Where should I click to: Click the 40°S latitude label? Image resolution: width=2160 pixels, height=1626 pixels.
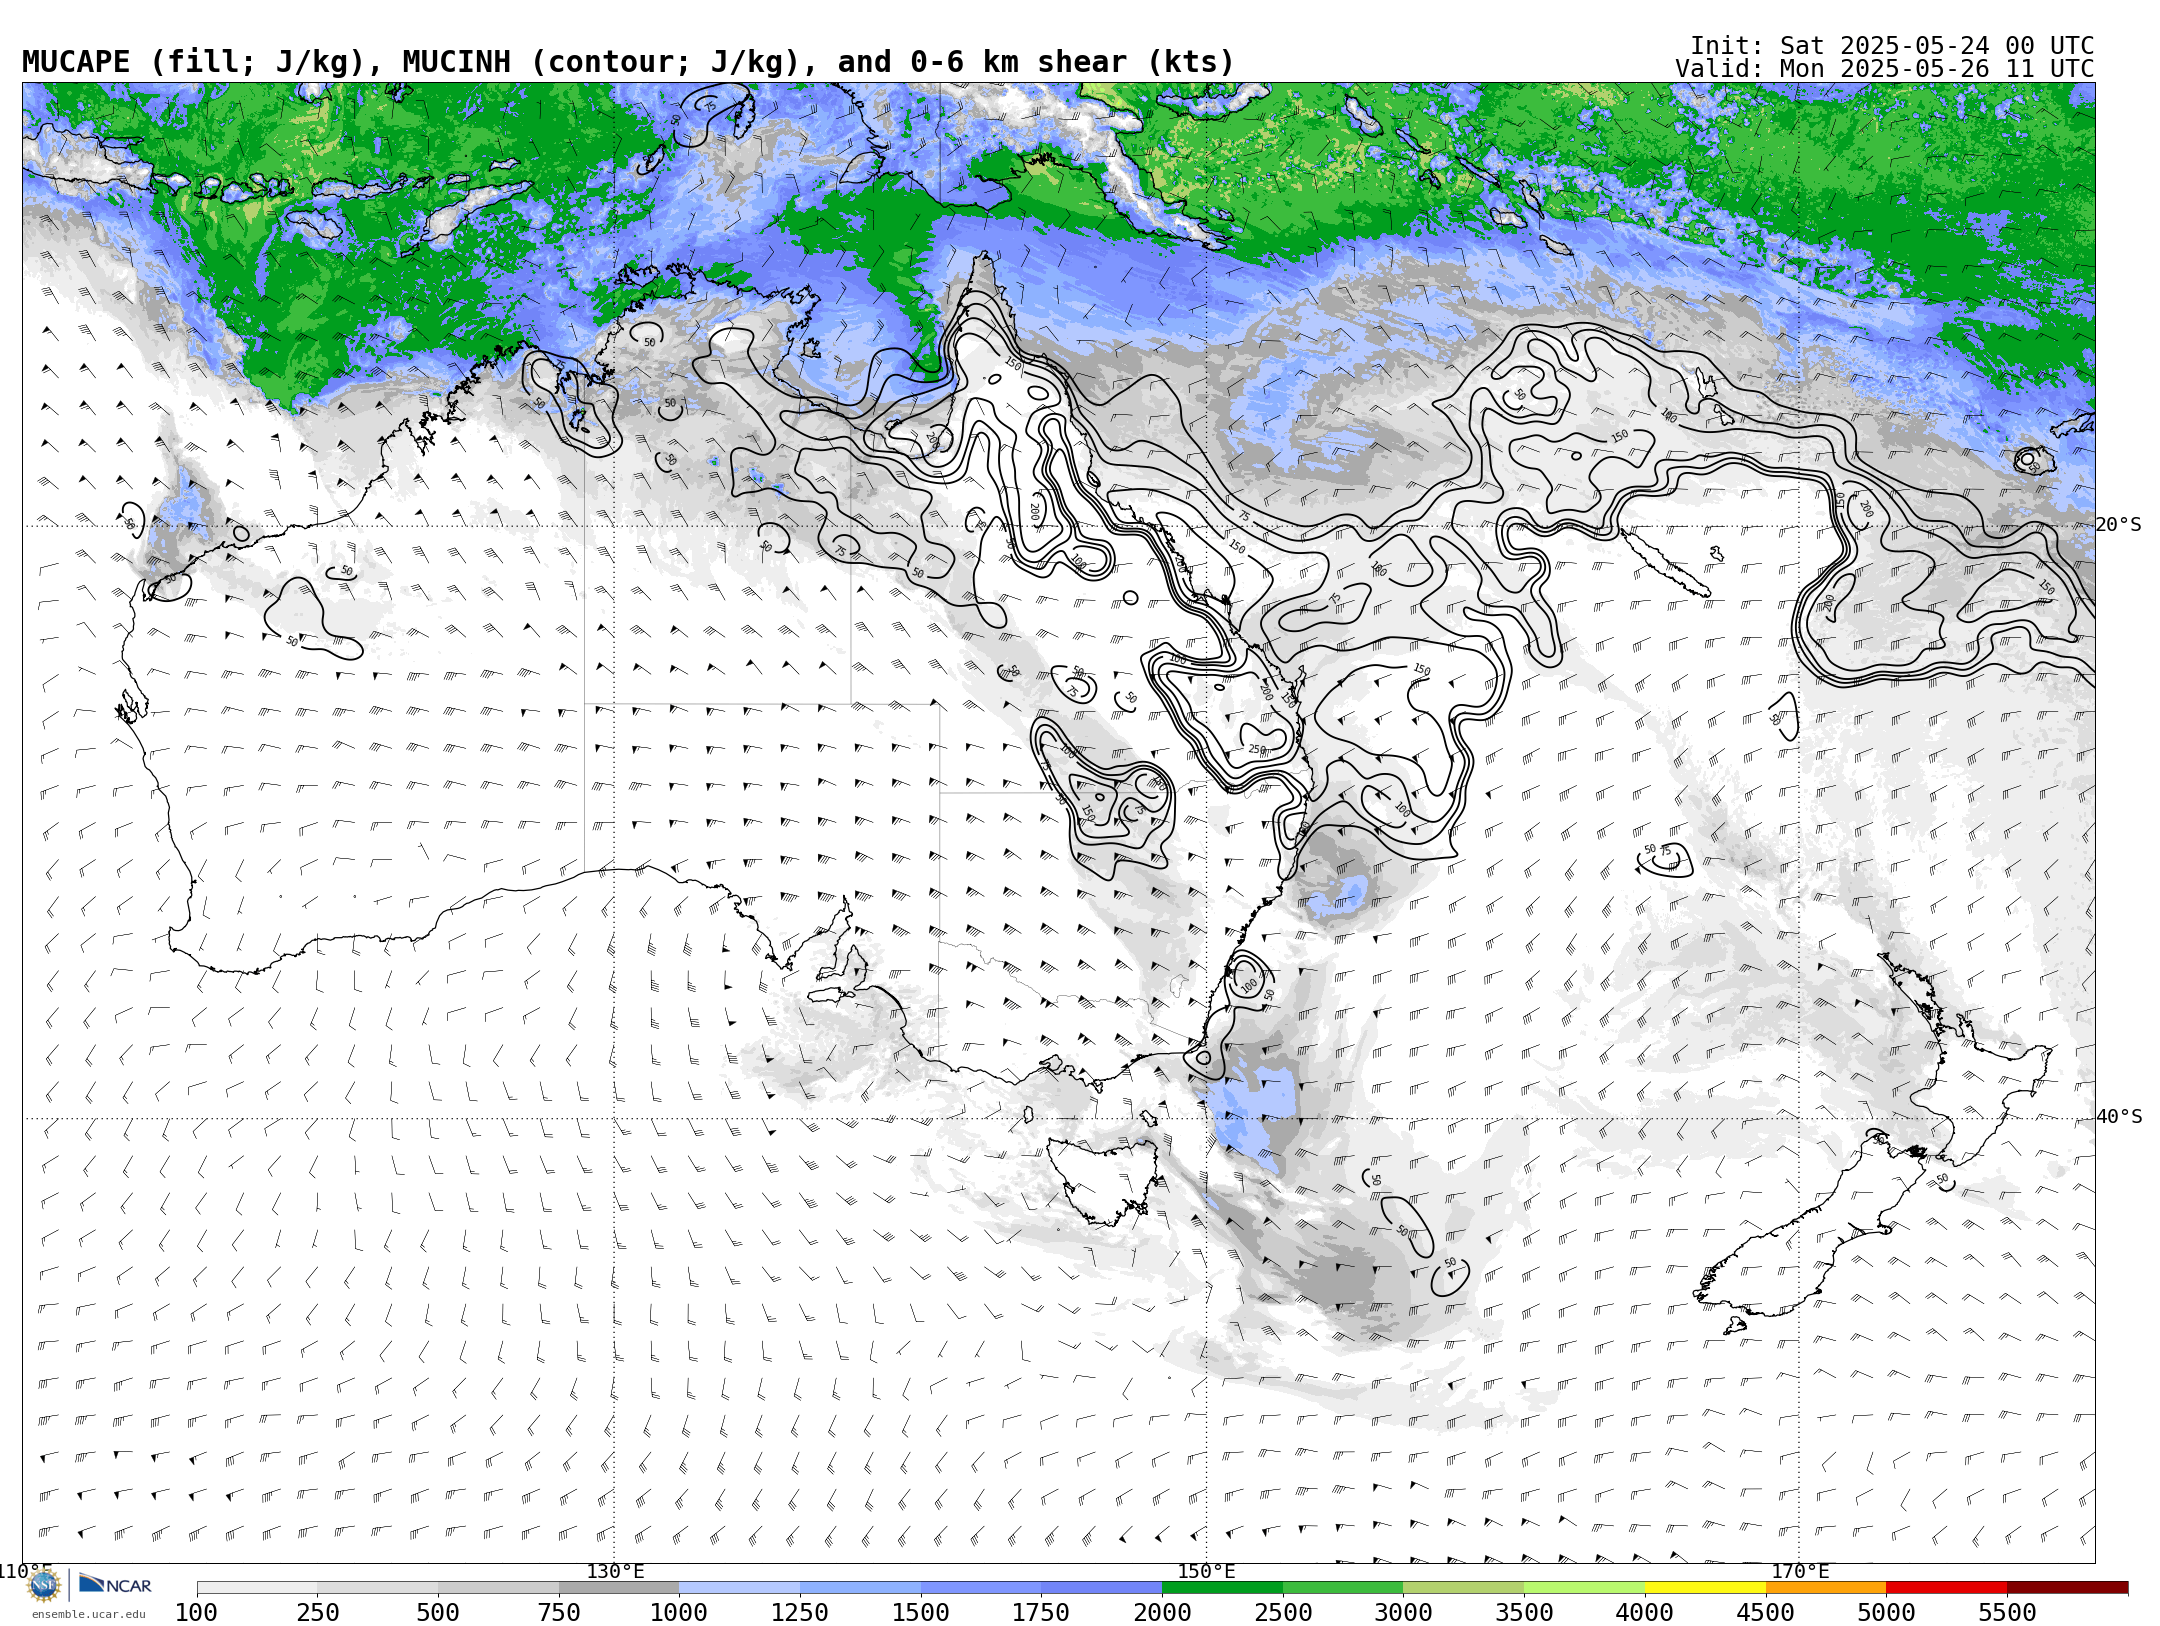click(x=2118, y=1117)
